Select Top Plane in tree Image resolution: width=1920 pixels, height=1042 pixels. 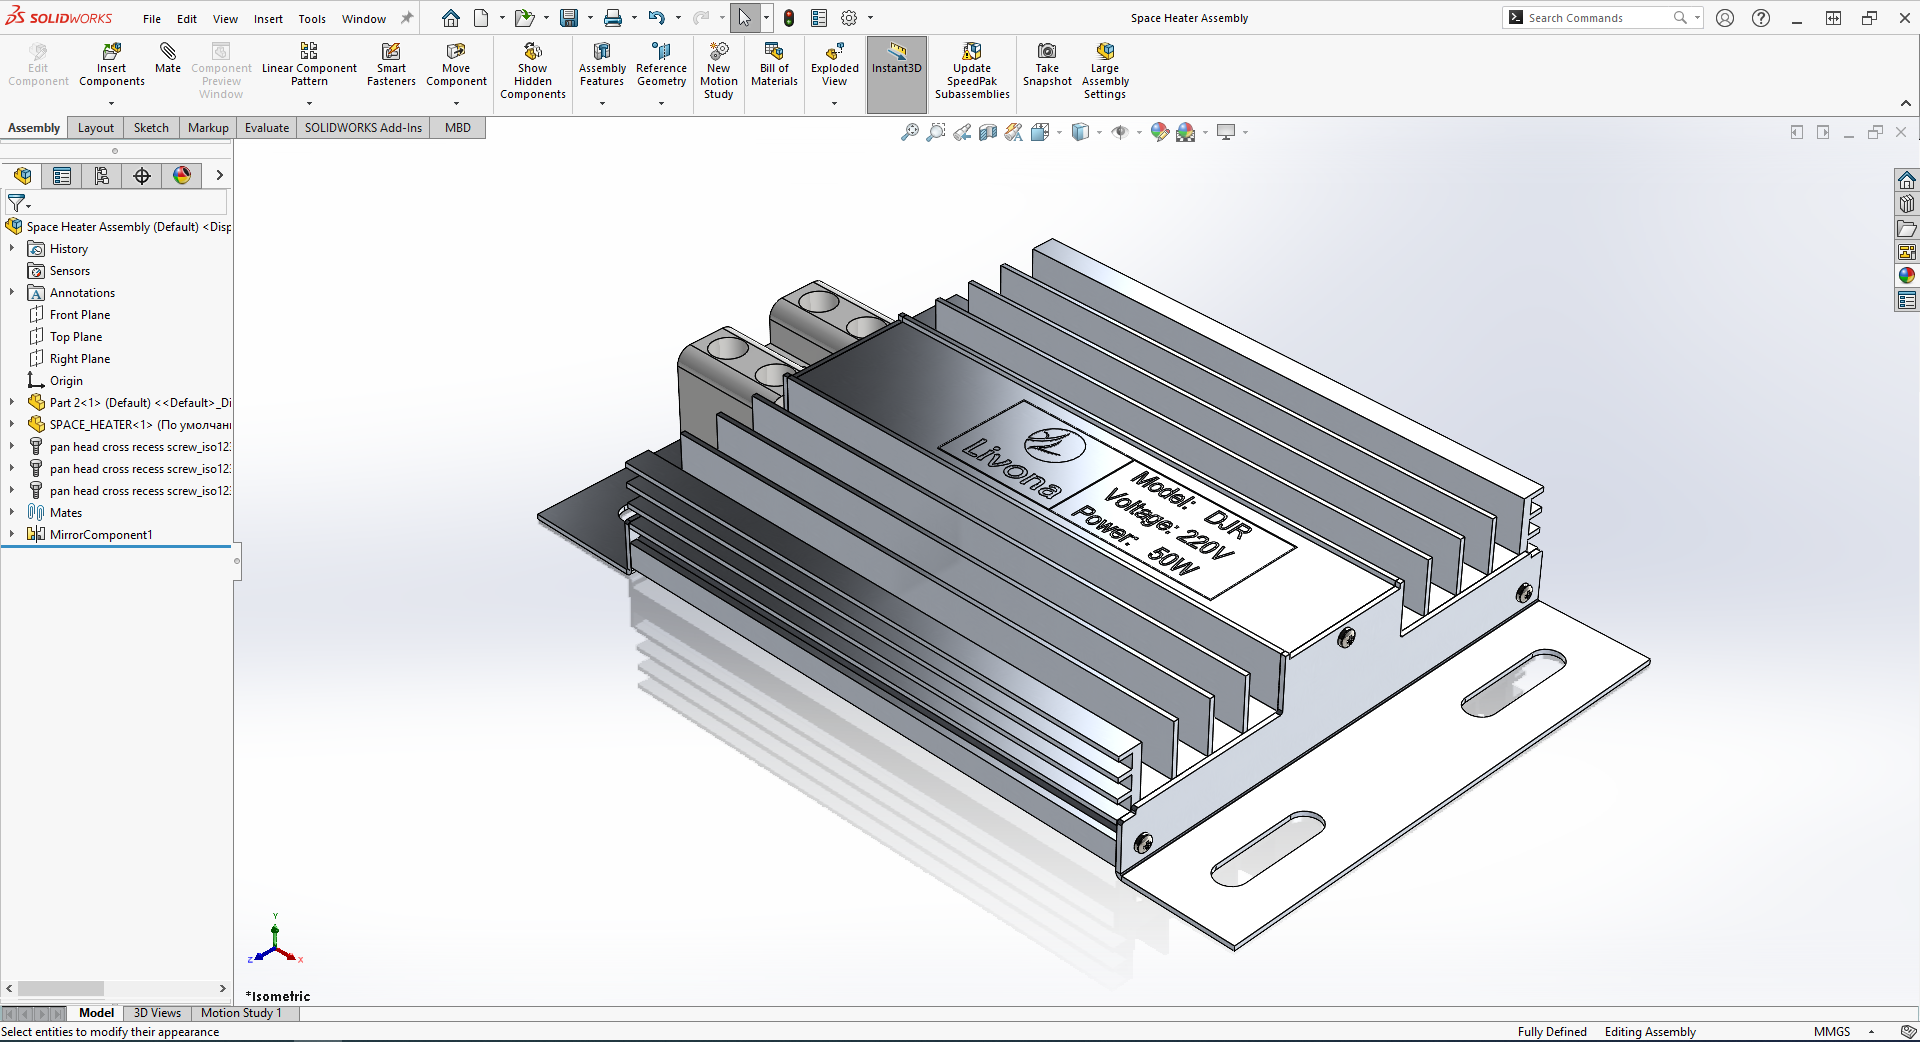(x=76, y=337)
